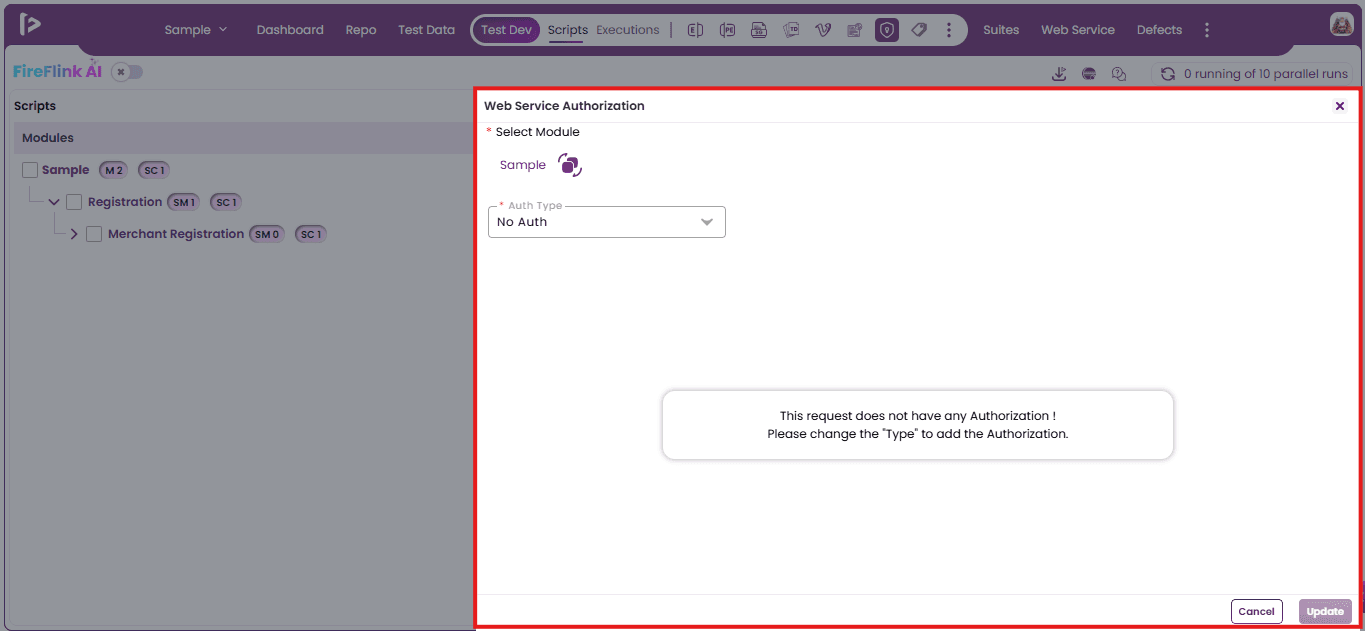Click the select module icon next to Sample

point(569,165)
